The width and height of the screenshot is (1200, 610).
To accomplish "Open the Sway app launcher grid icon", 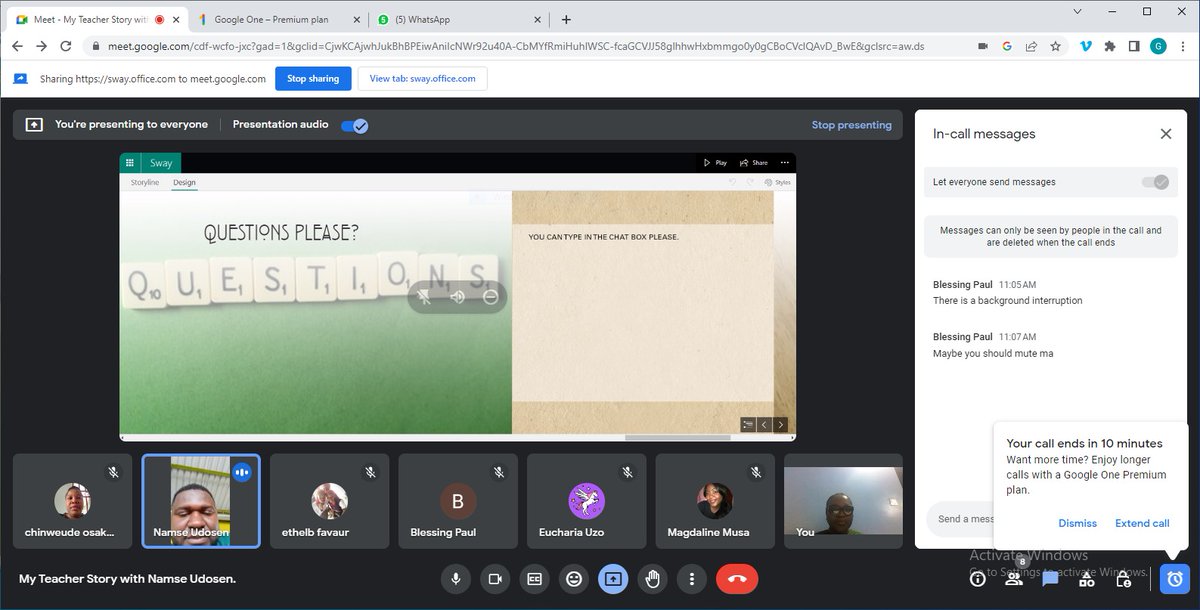I will click(x=129, y=163).
